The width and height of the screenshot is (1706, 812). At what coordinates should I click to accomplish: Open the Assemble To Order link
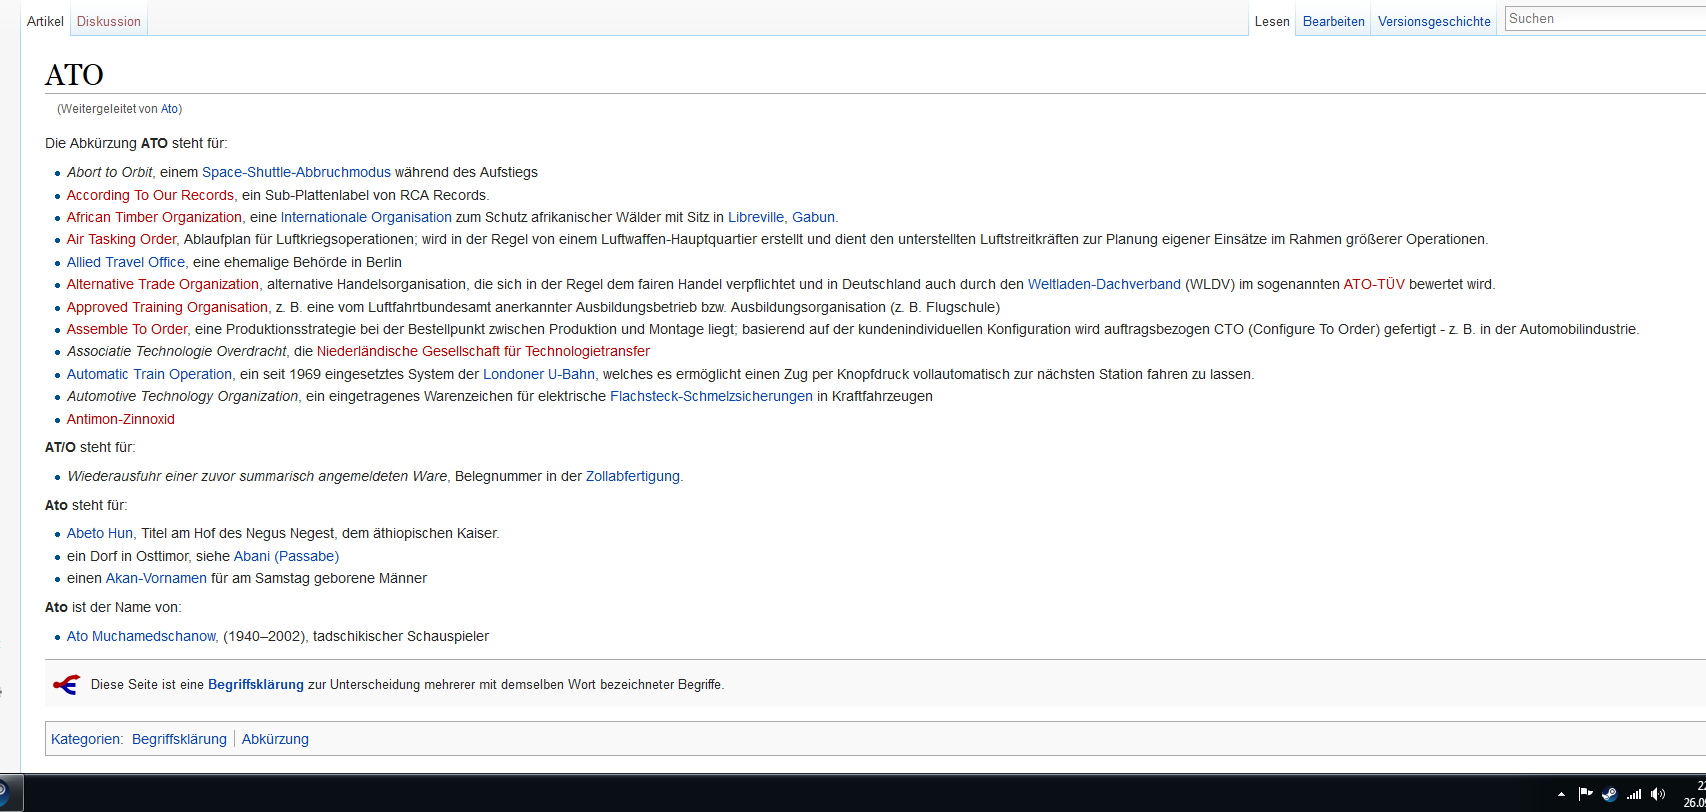click(127, 329)
